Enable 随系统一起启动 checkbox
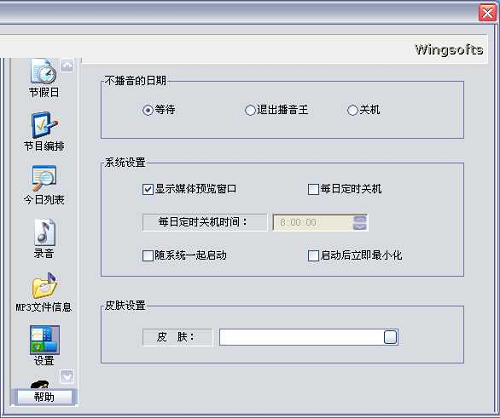This screenshot has width=500, height=418. coord(148,256)
